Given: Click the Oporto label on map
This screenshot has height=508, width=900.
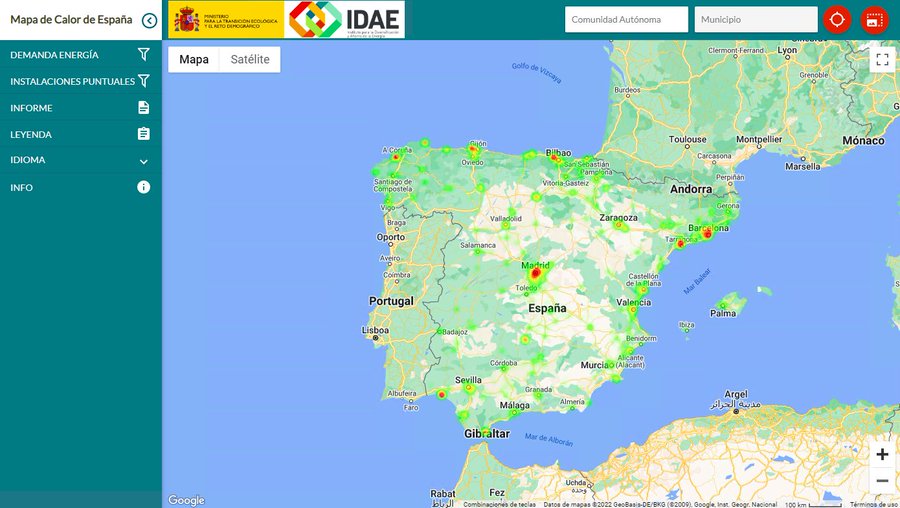Looking at the screenshot, I should (390, 237).
